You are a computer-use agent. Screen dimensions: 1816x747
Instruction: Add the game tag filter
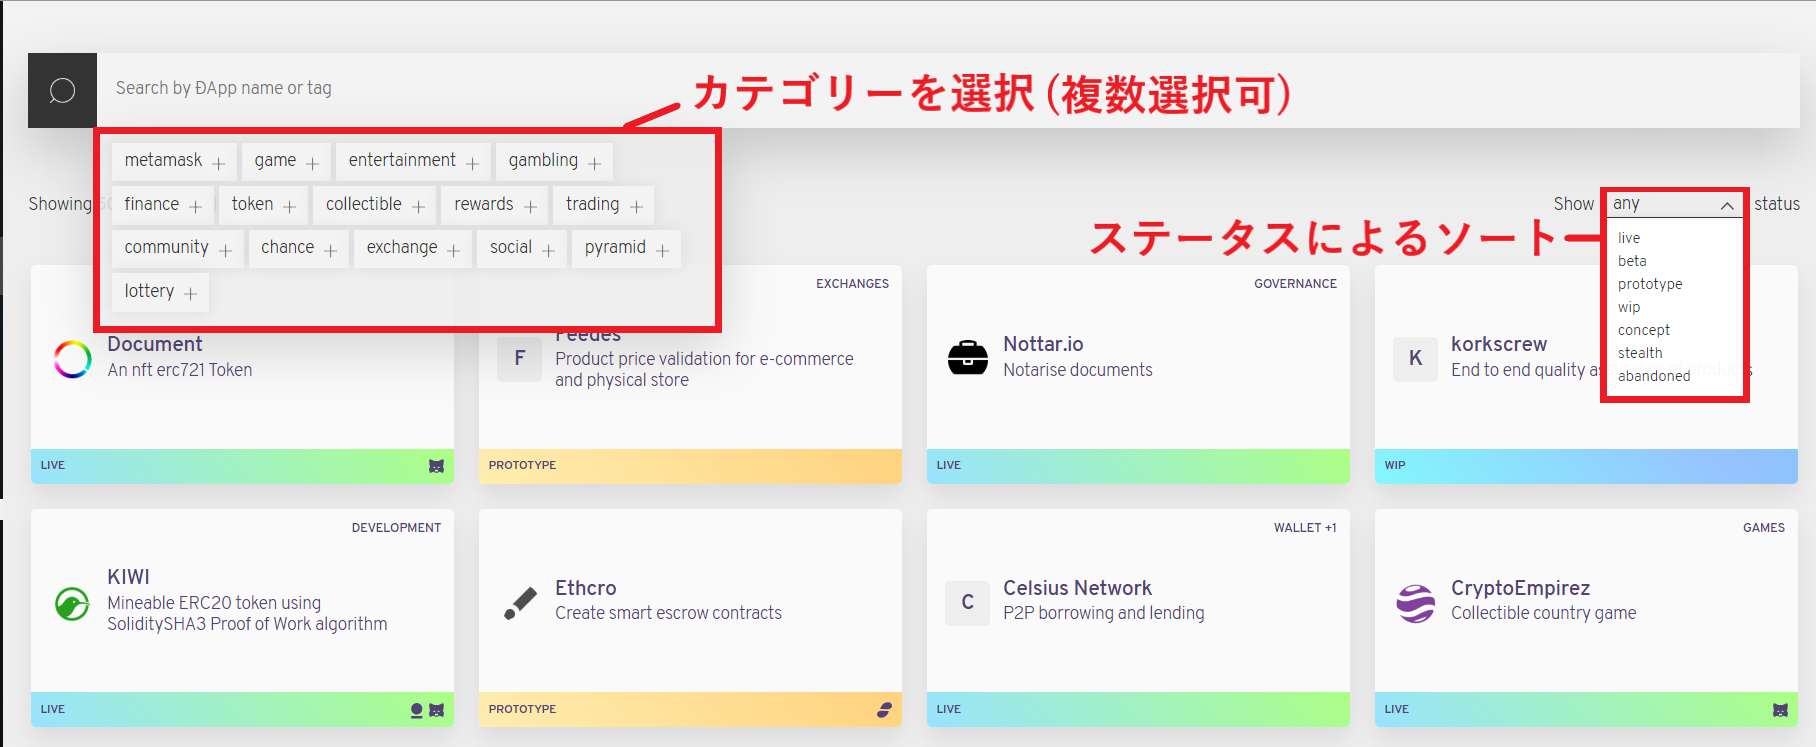tap(286, 161)
